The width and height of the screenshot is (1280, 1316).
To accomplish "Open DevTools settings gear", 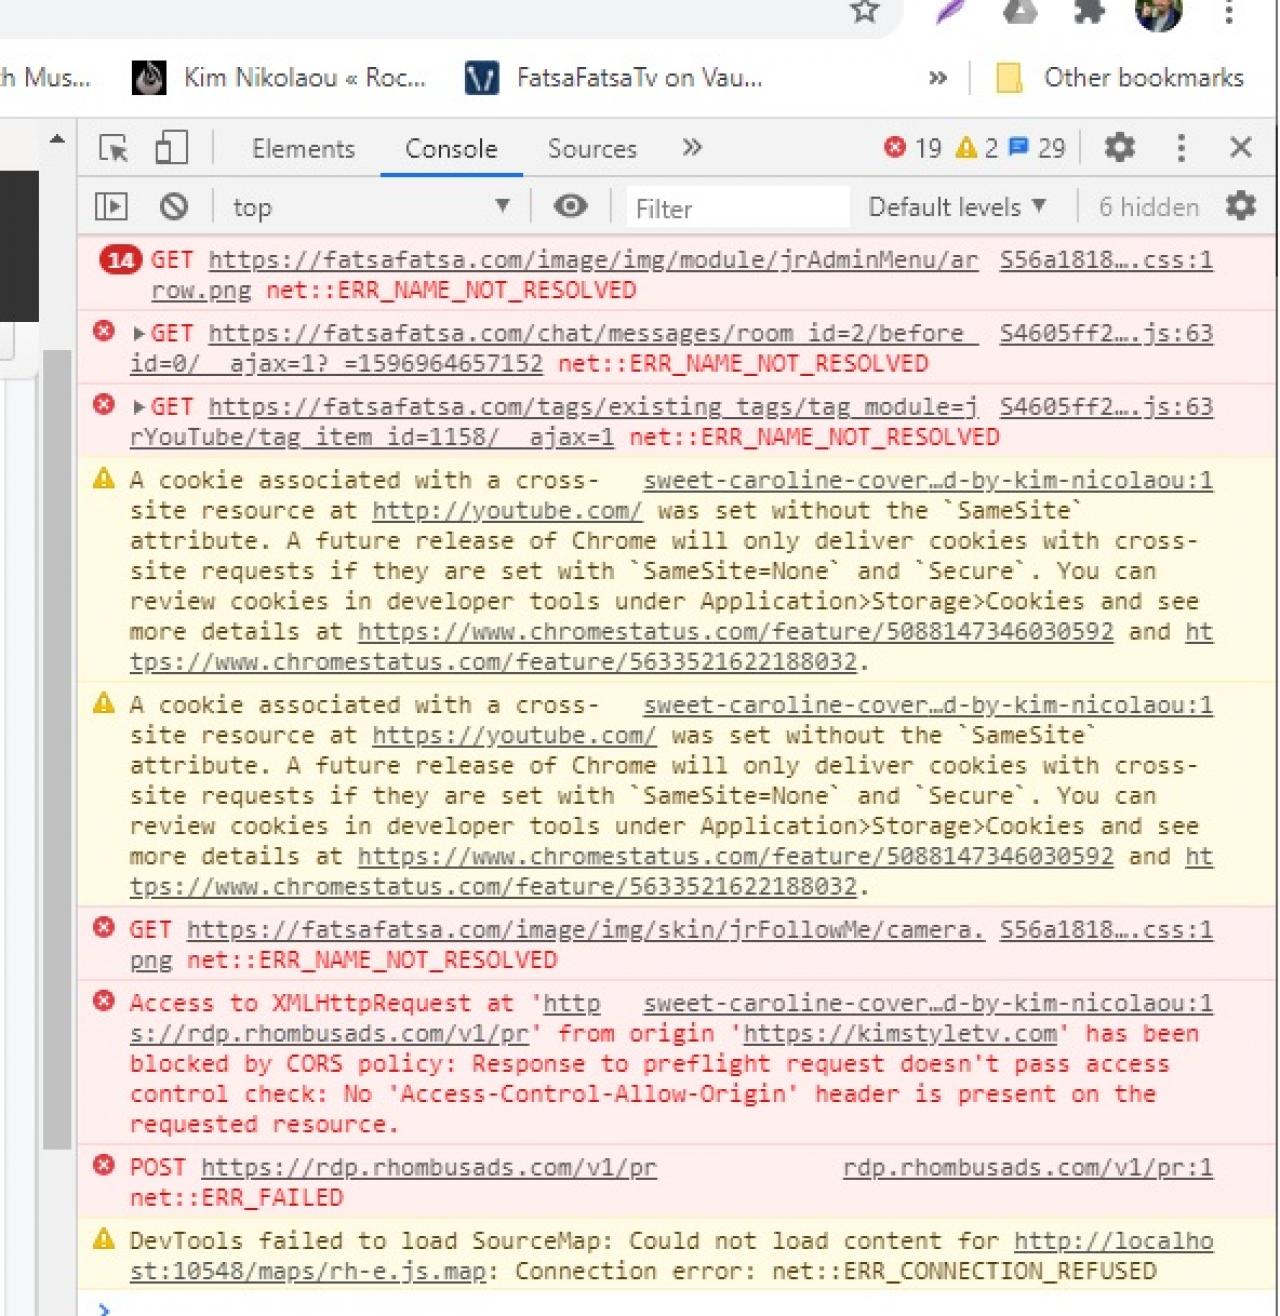I will click(x=1120, y=148).
